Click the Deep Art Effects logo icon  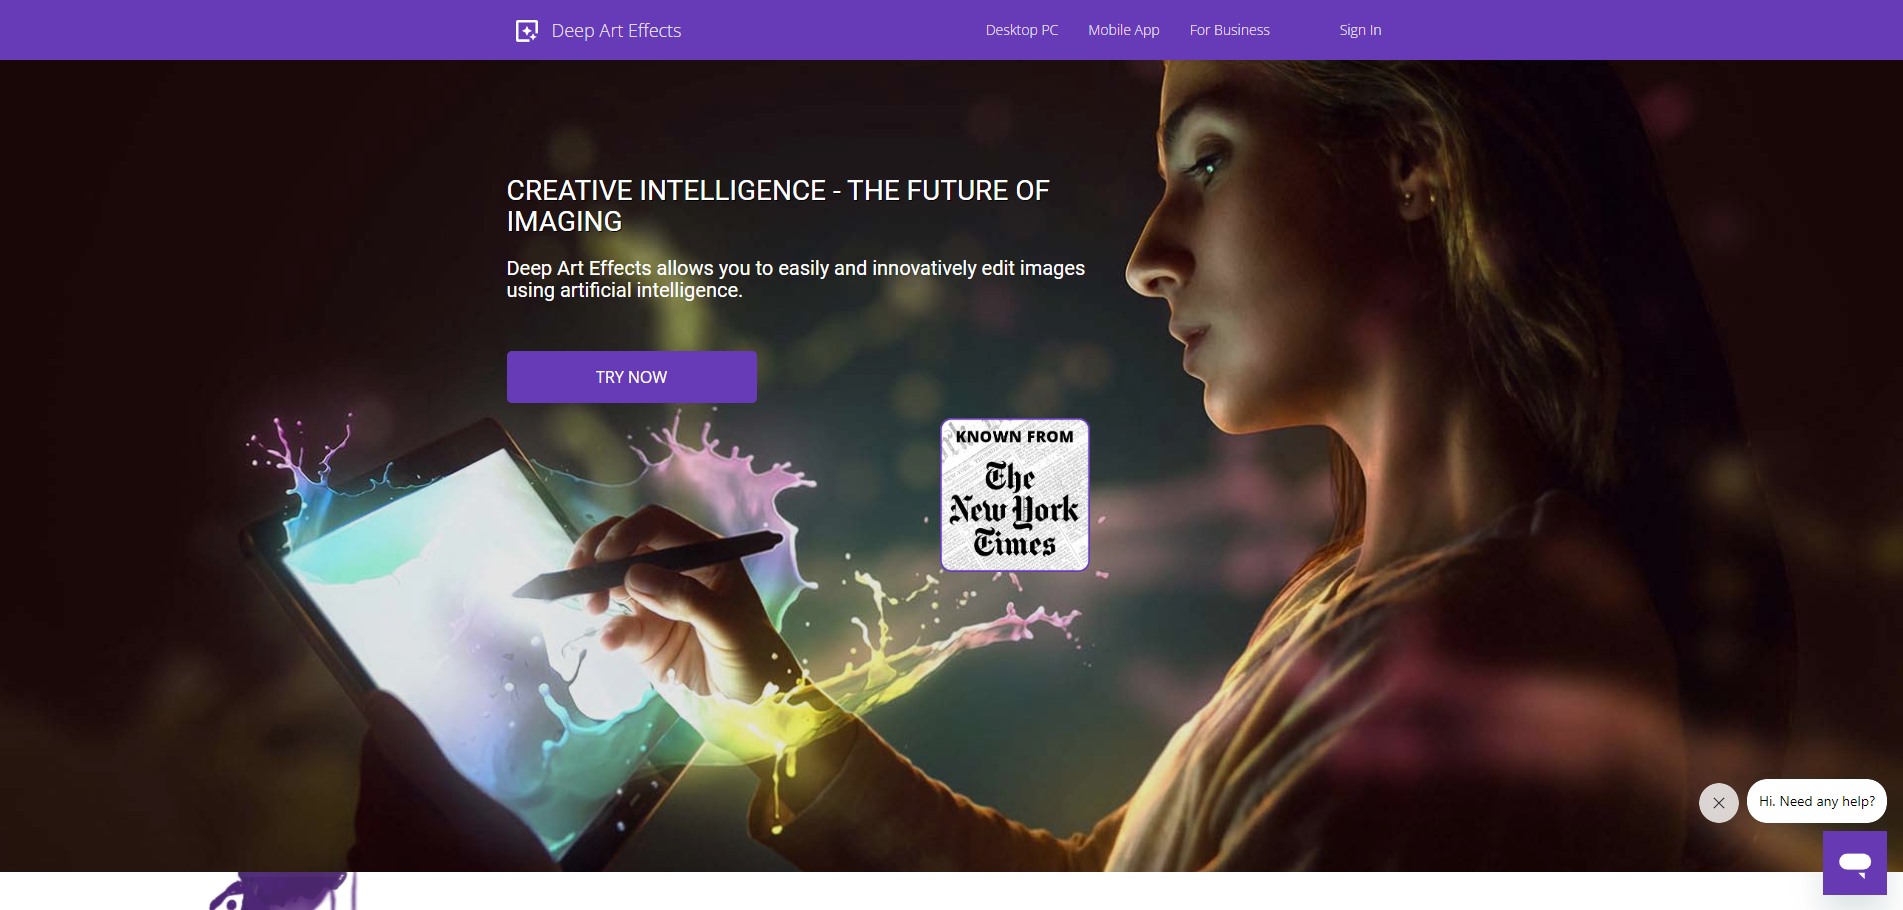tap(527, 31)
